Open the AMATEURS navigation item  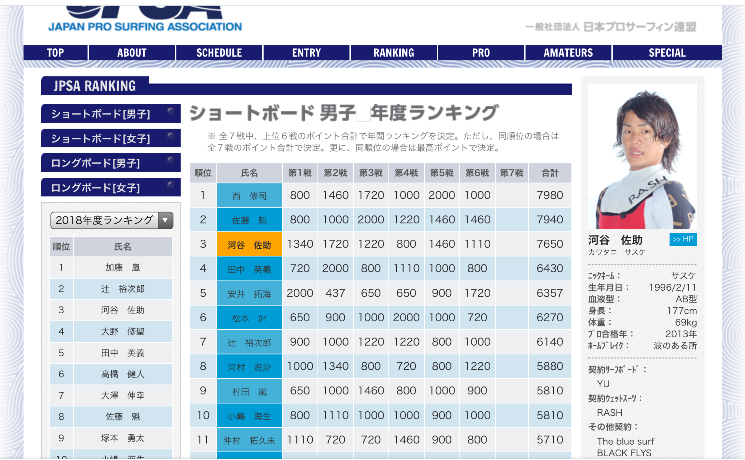point(568,53)
